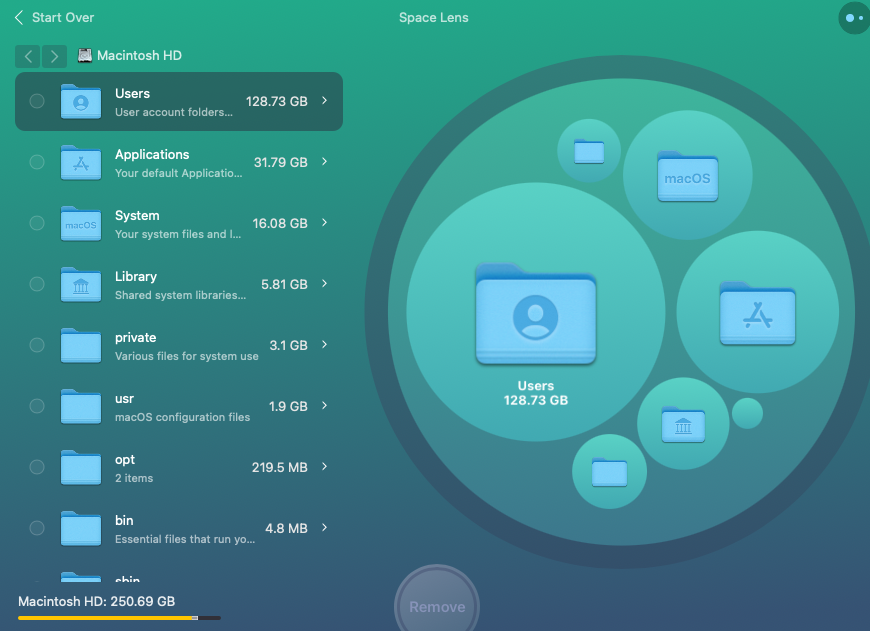
Task: Click the Library folder icon in list
Action: tap(81, 285)
